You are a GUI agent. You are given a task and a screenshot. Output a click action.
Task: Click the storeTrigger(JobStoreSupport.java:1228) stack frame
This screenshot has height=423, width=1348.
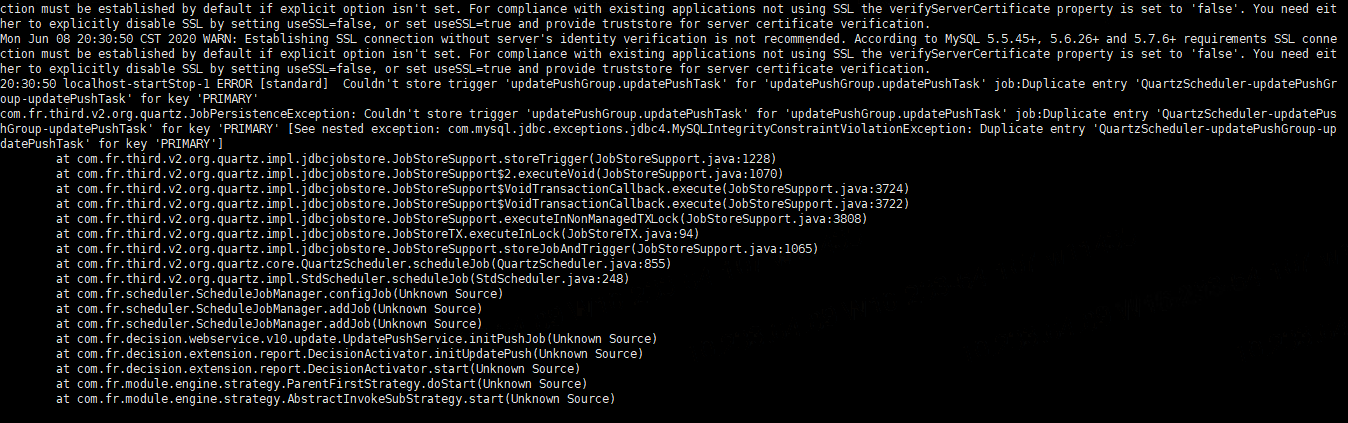[x=416, y=158]
